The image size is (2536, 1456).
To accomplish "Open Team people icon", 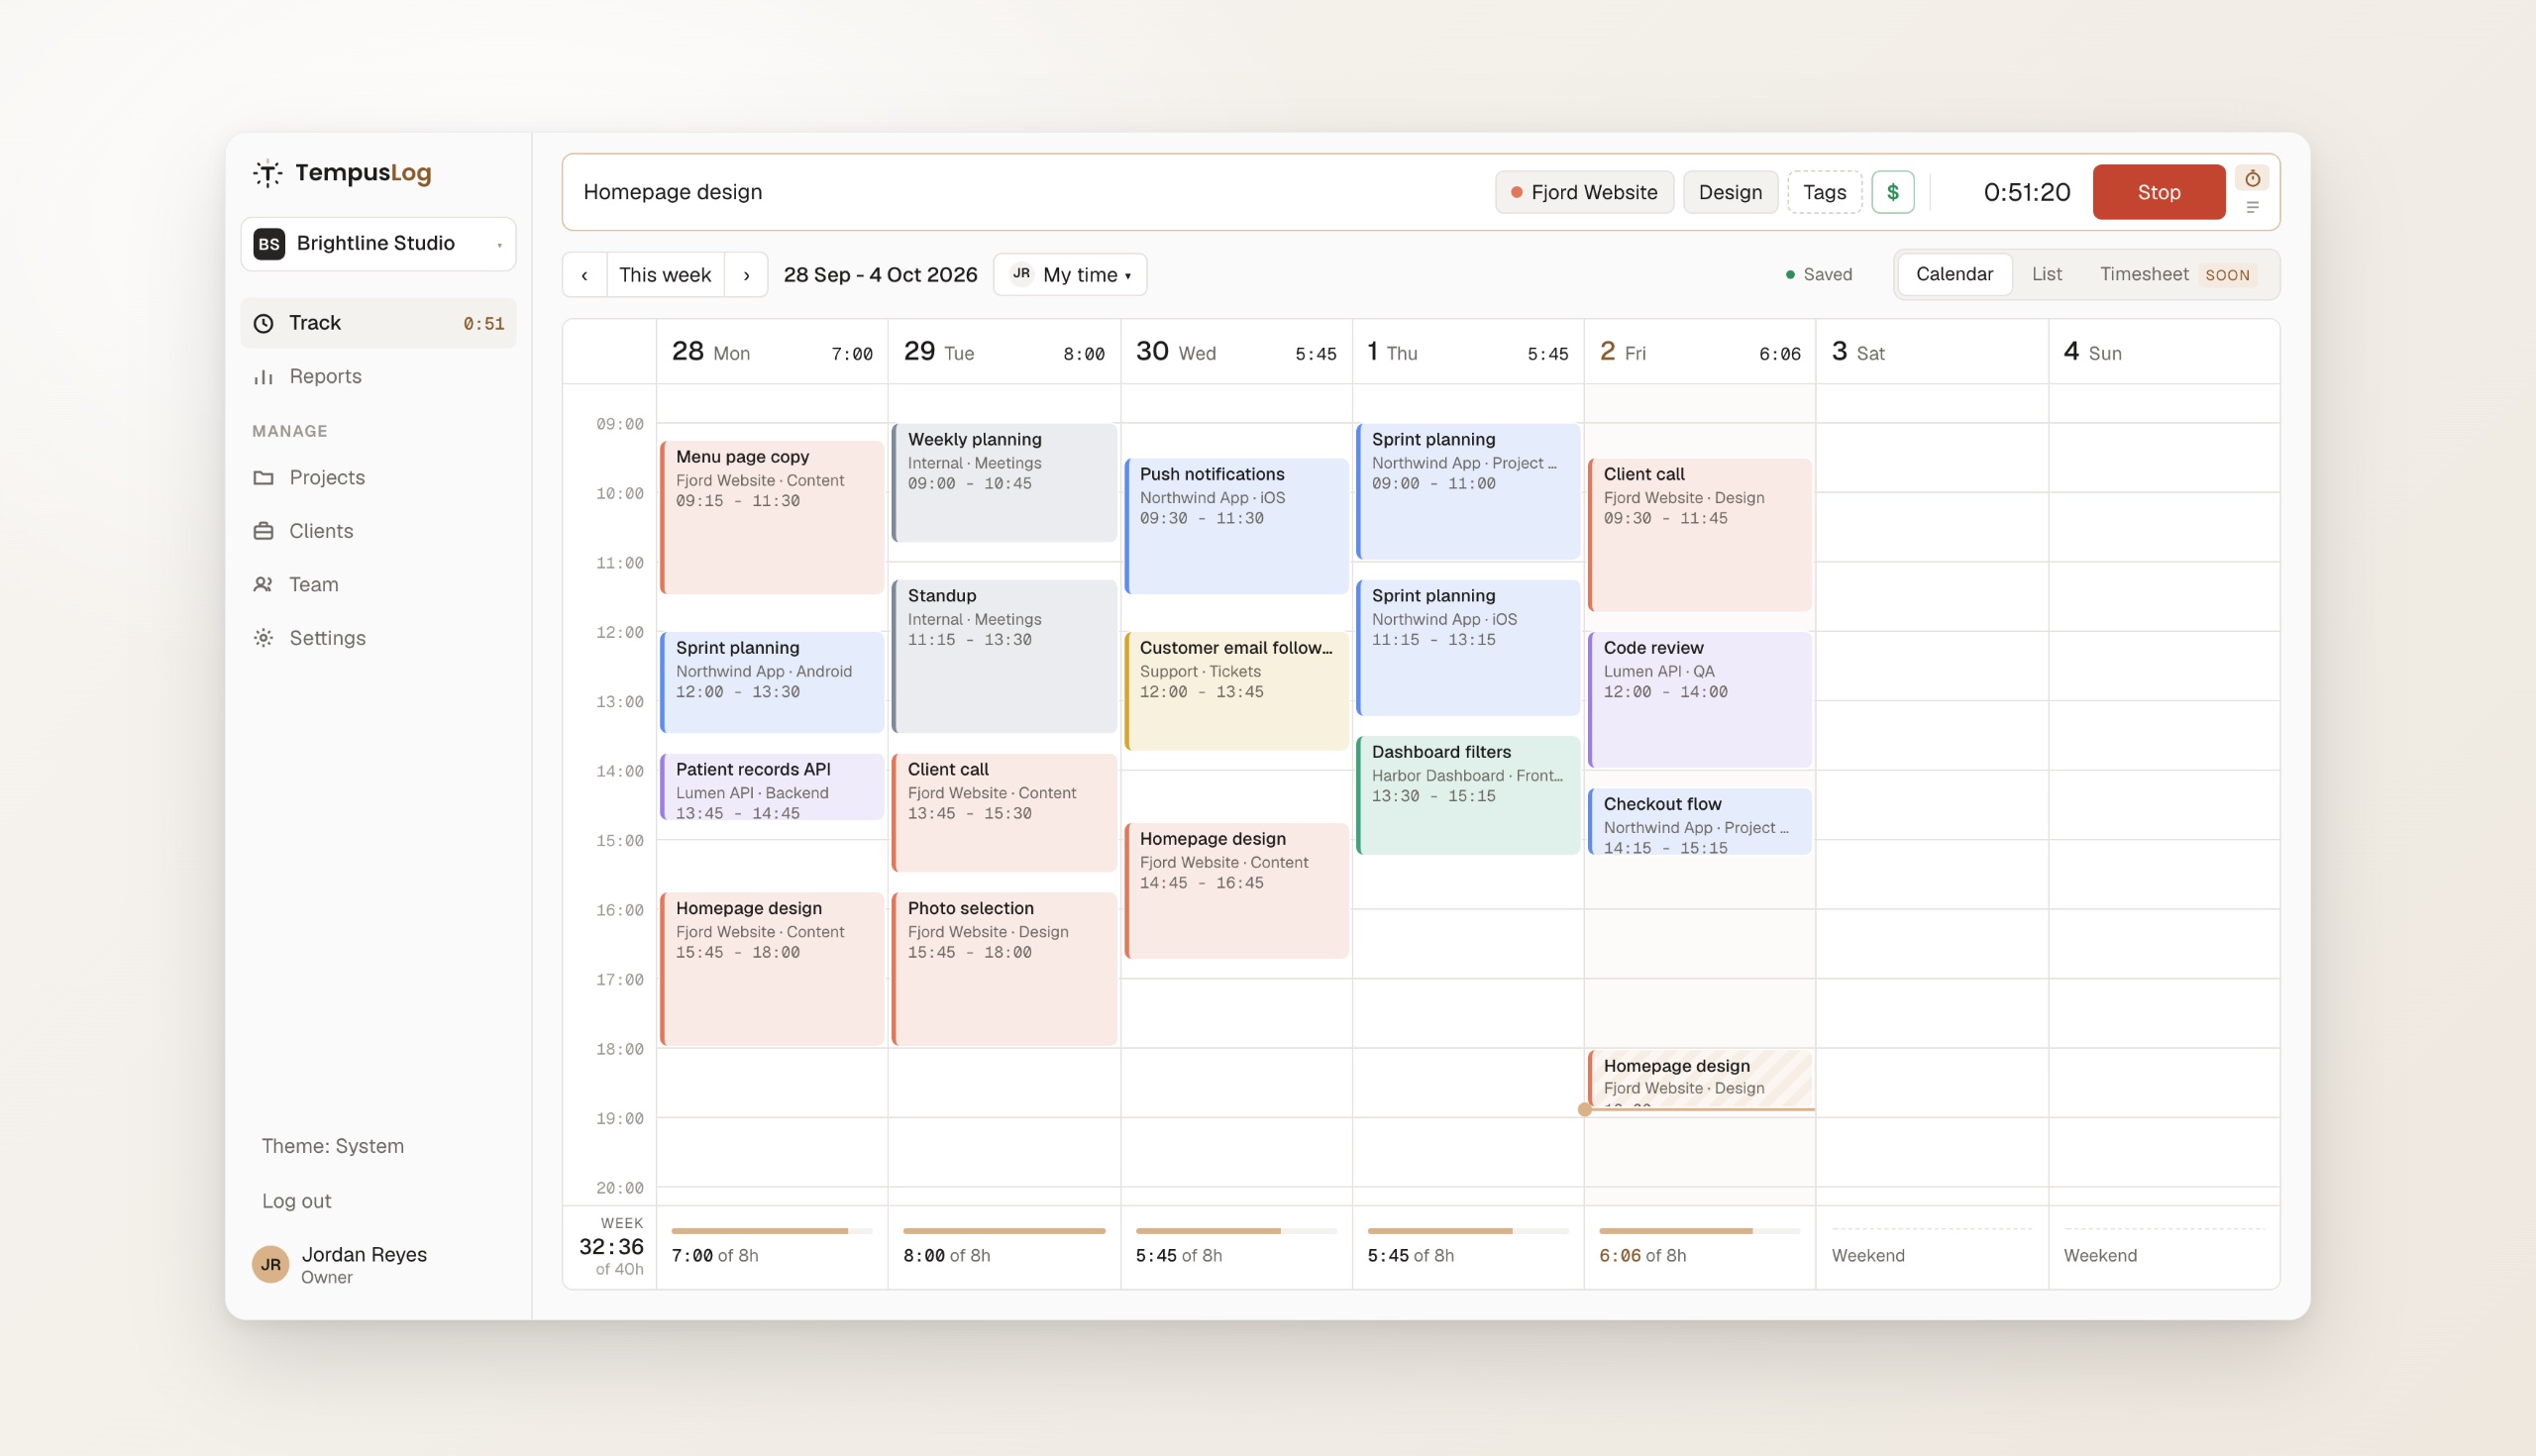I will point(263,584).
